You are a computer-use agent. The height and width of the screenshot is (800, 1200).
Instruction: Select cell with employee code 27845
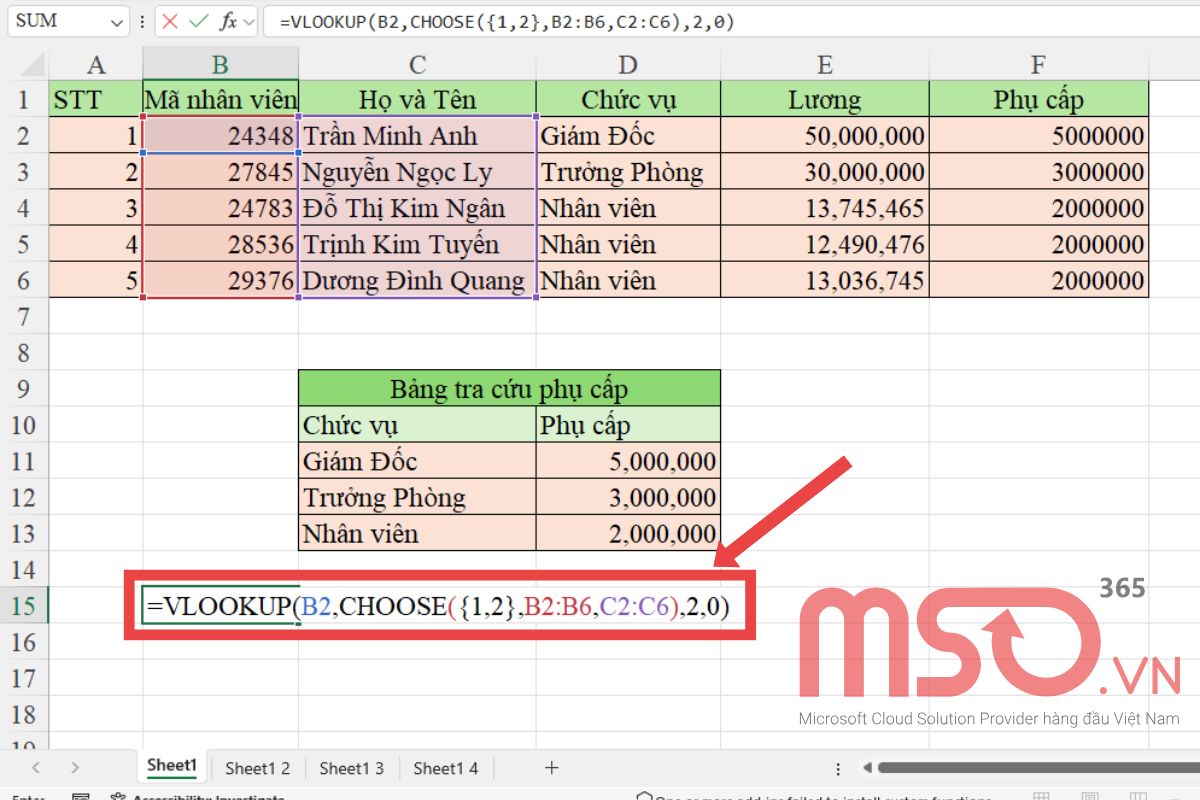click(x=220, y=172)
